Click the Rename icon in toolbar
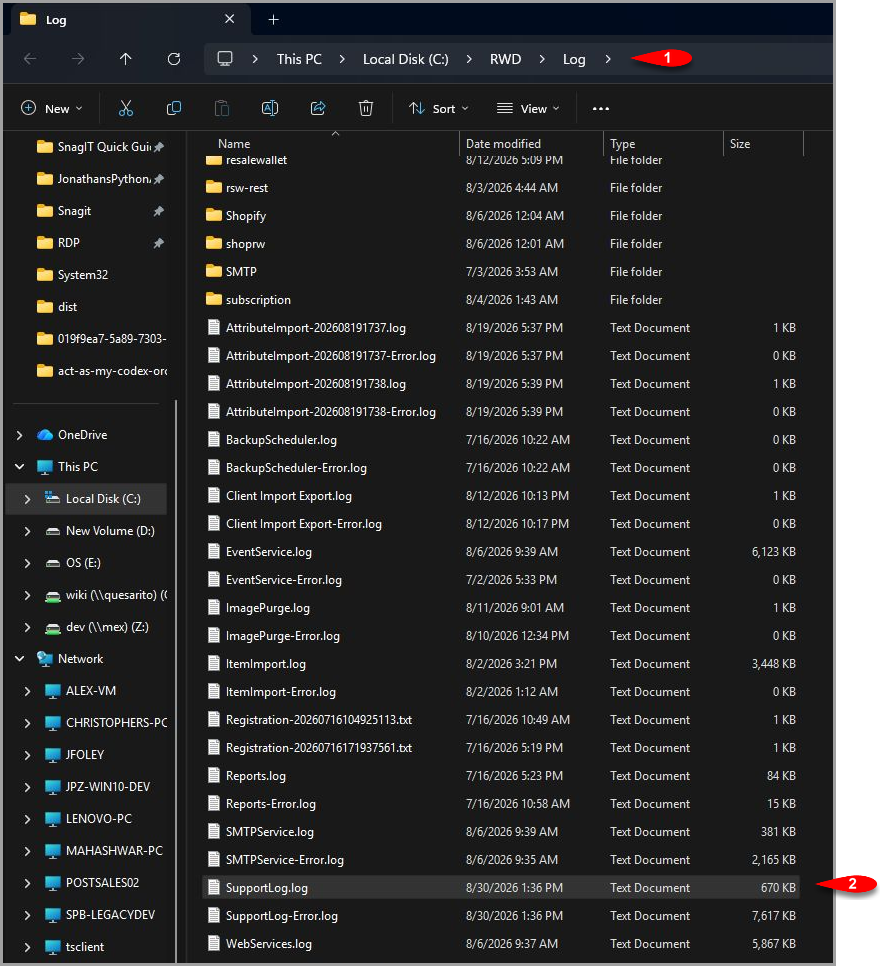The width and height of the screenshot is (884, 966). 270,108
